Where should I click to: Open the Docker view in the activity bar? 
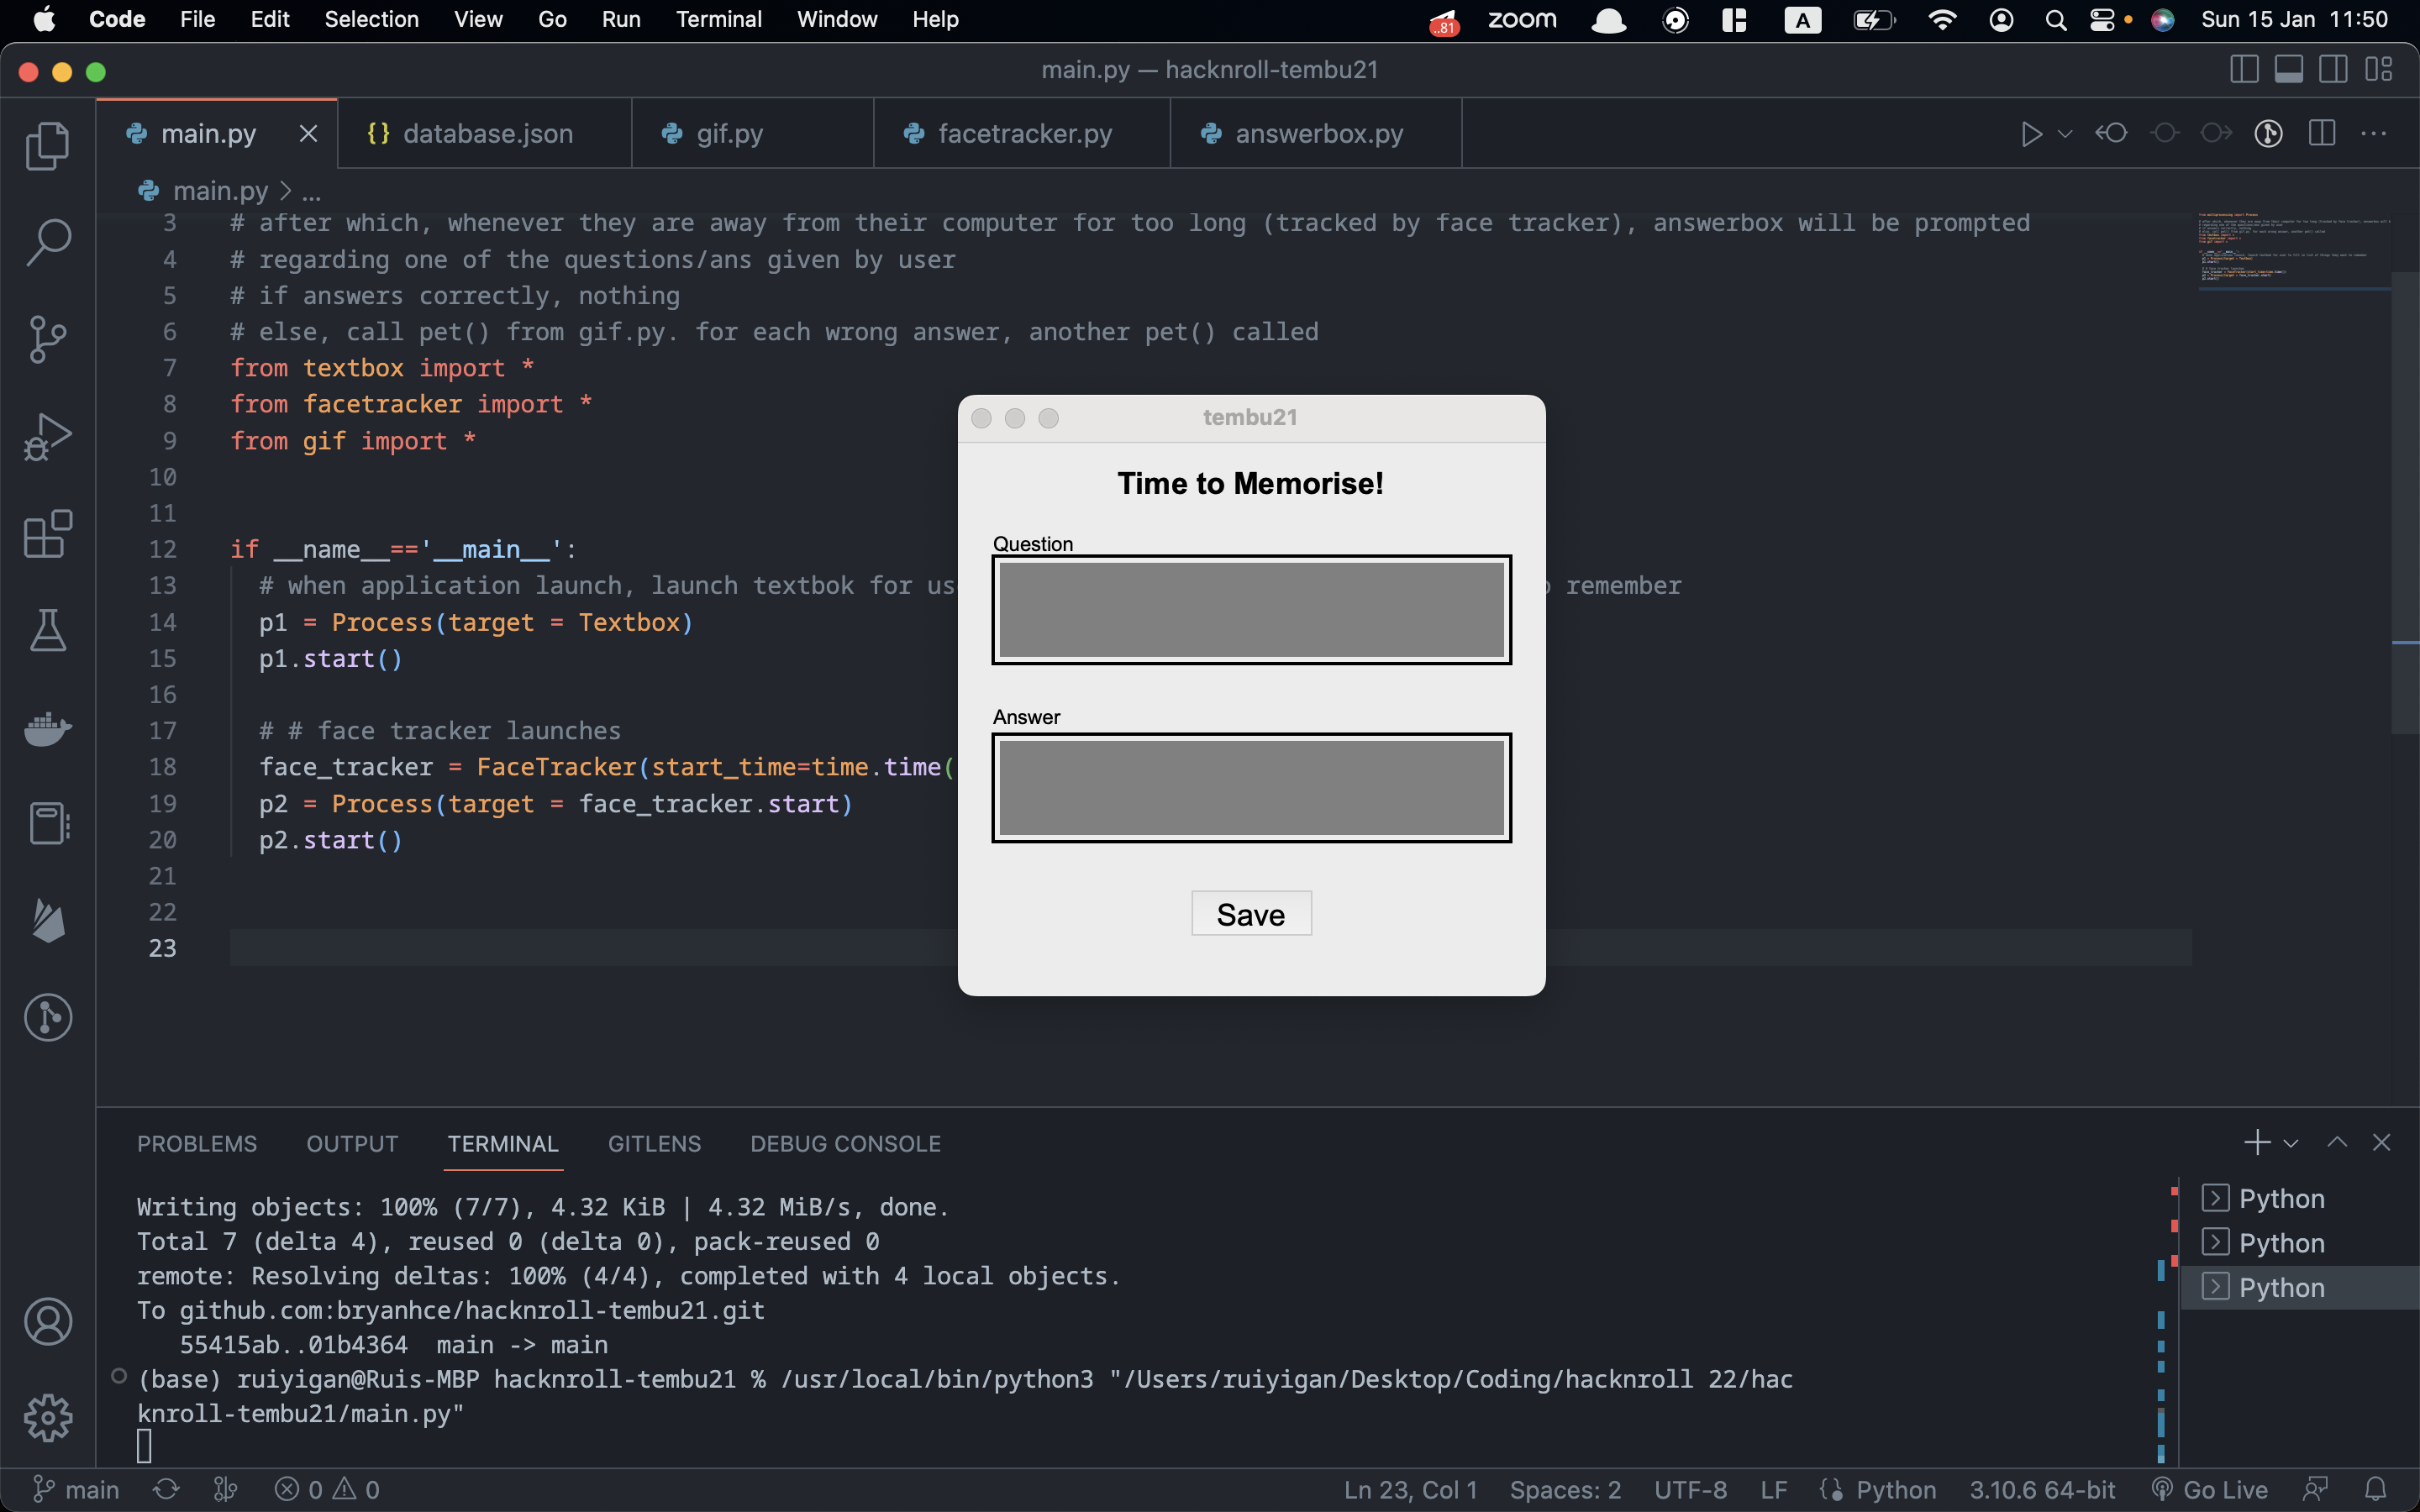coord(47,727)
